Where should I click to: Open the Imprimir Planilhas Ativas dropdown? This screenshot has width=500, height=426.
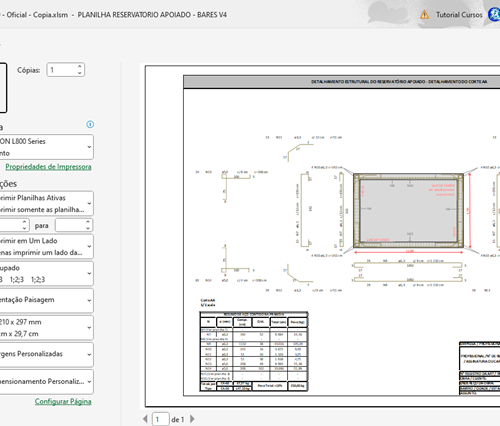pos(46,203)
